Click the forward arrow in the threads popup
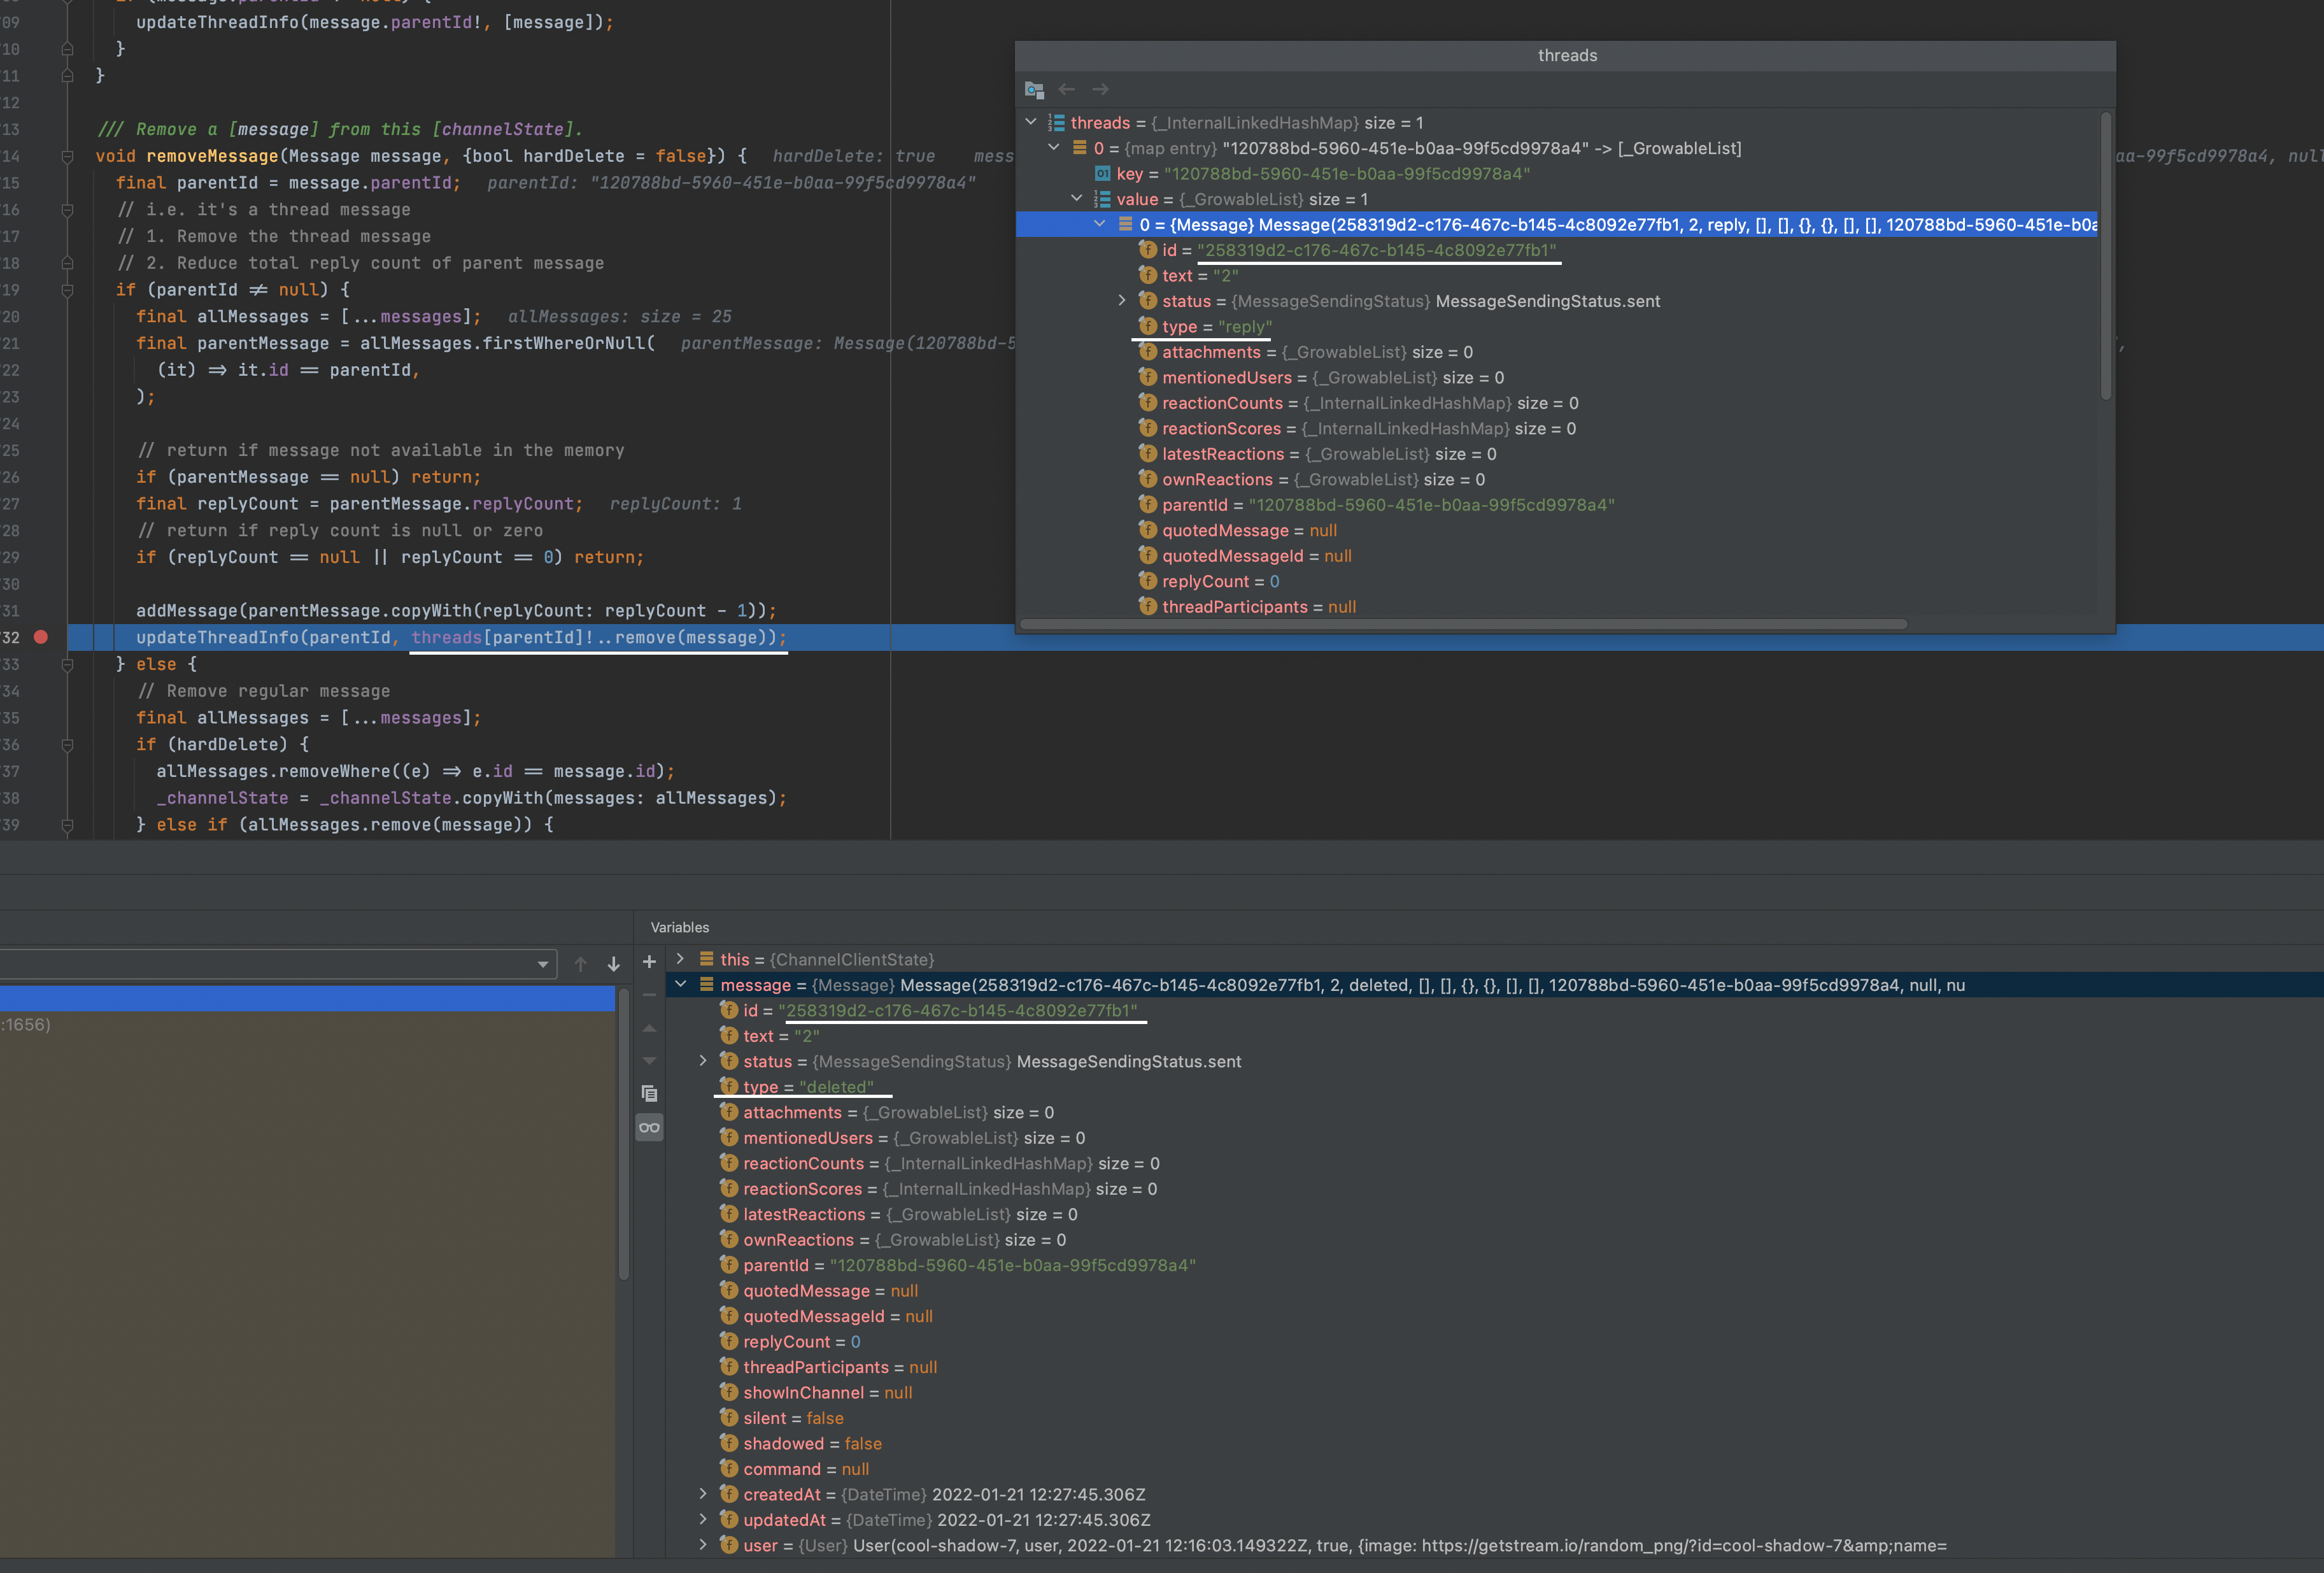The image size is (2324, 1573). point(1100,89)
